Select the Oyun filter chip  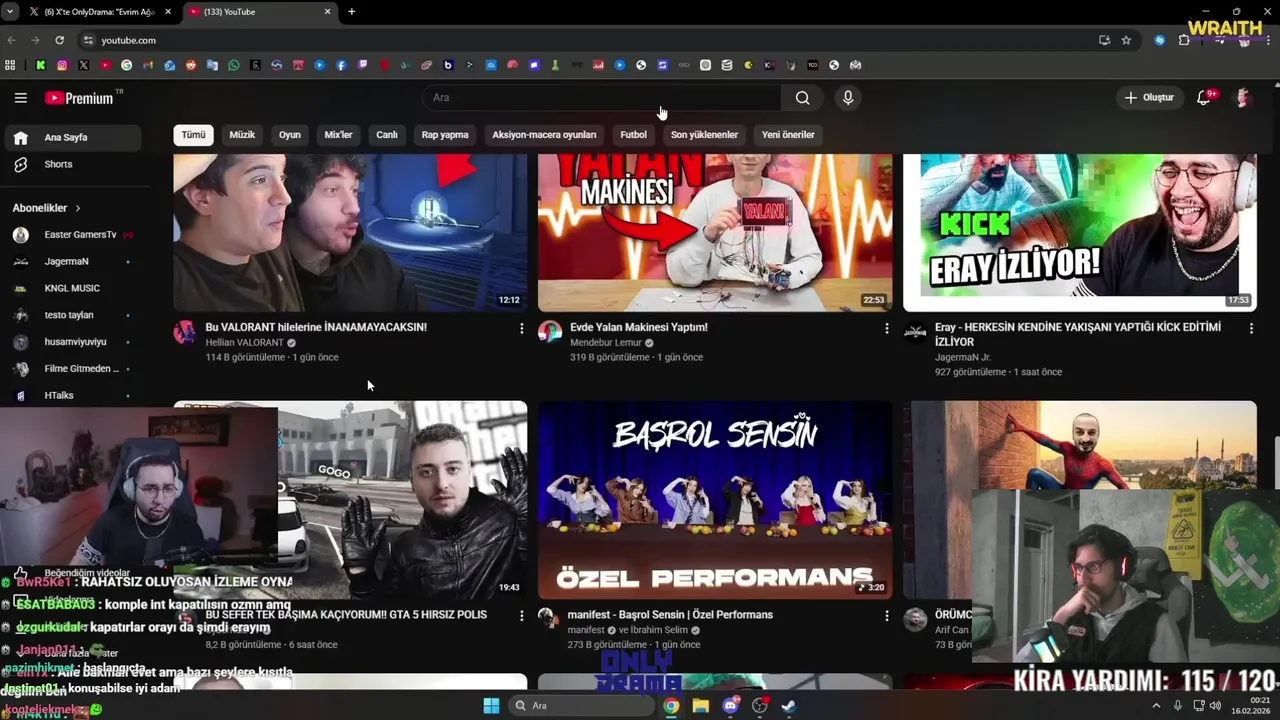click(x=290, y=135)
